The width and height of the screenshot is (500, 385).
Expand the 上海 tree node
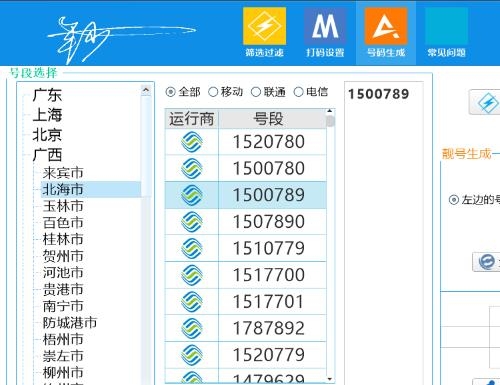(x=47, y=115)
